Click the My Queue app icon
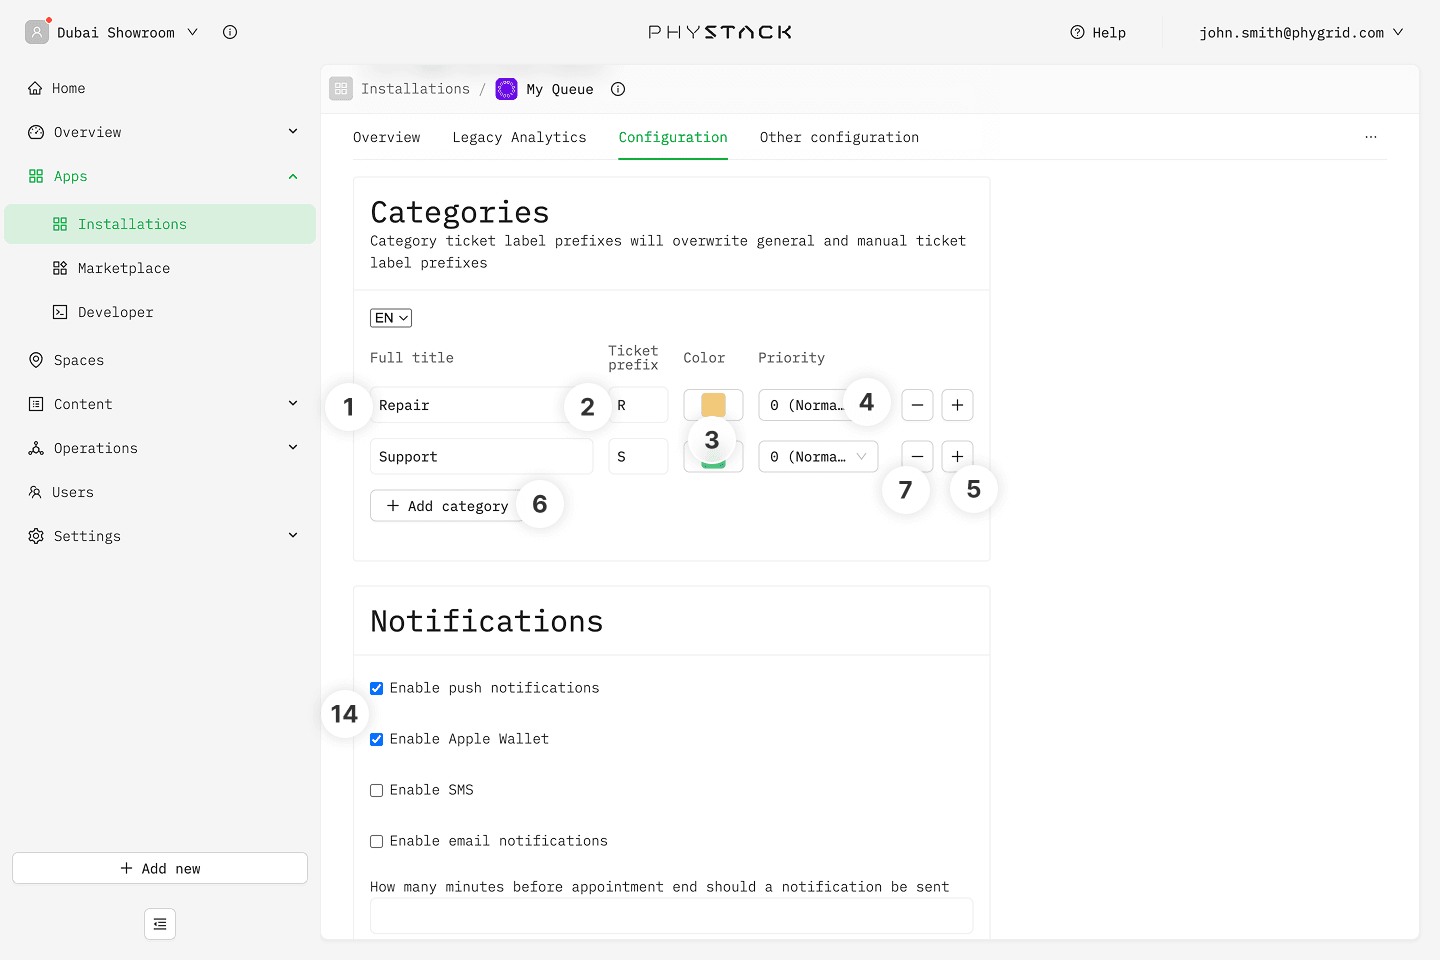 (507, 89)
